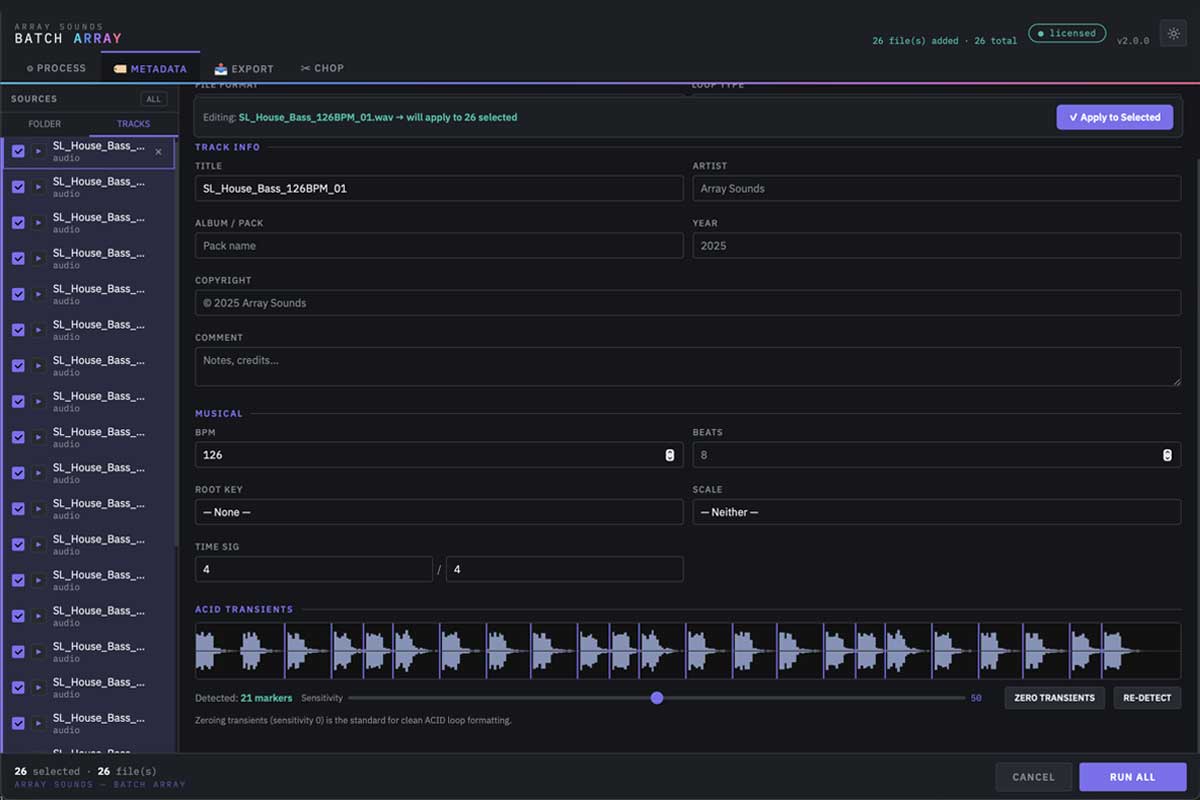Click the licensed status badge

coord(1067,33)
